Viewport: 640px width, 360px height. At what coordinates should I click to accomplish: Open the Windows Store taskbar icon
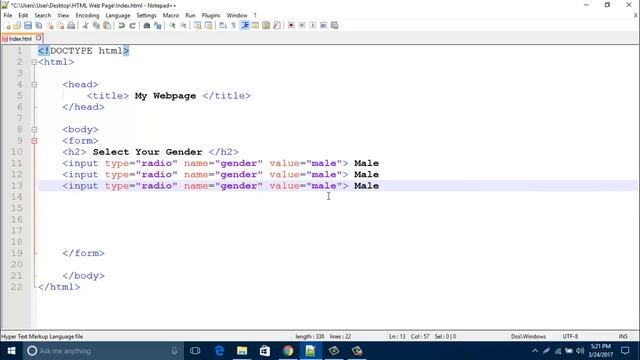tap(265, 351)
